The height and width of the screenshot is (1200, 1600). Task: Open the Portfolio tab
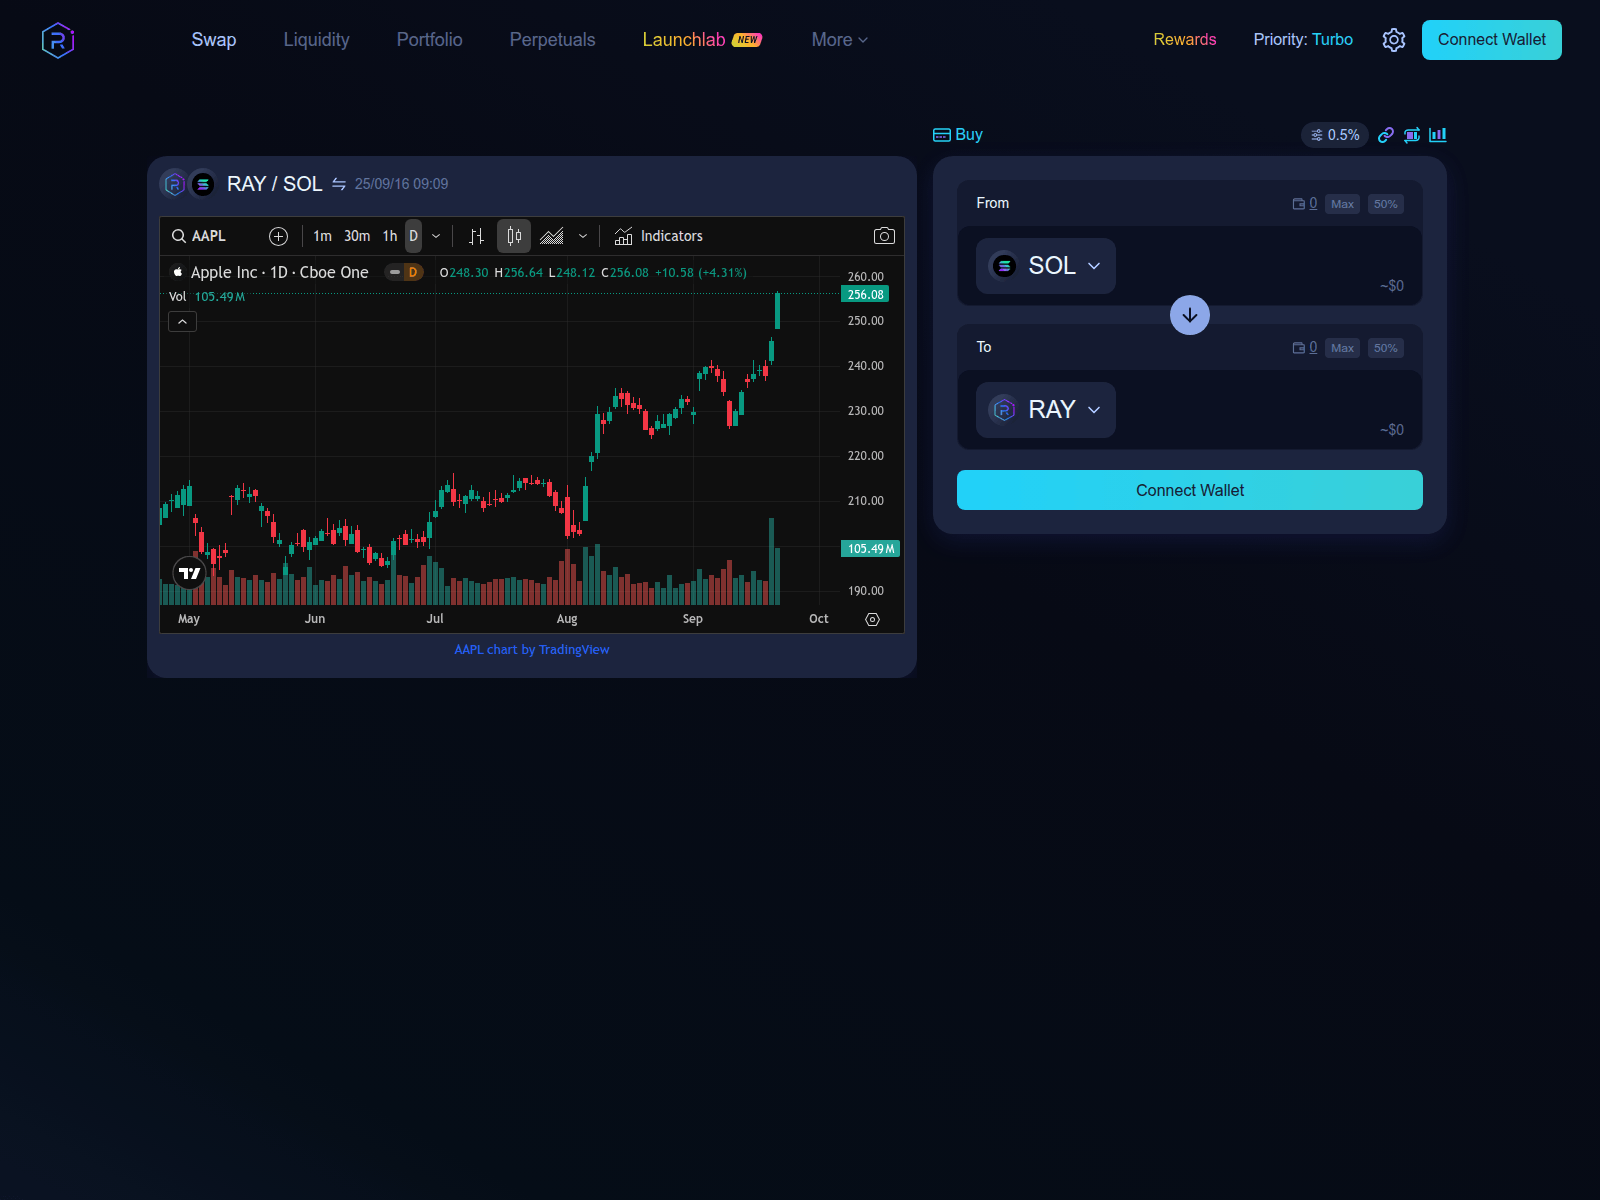[429, 40]
